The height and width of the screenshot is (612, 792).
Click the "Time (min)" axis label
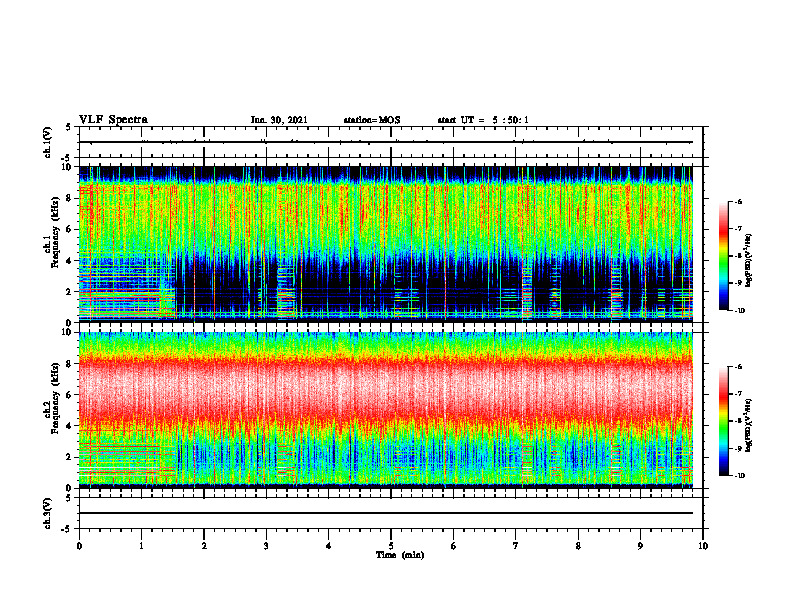click(x=400, y=555)
